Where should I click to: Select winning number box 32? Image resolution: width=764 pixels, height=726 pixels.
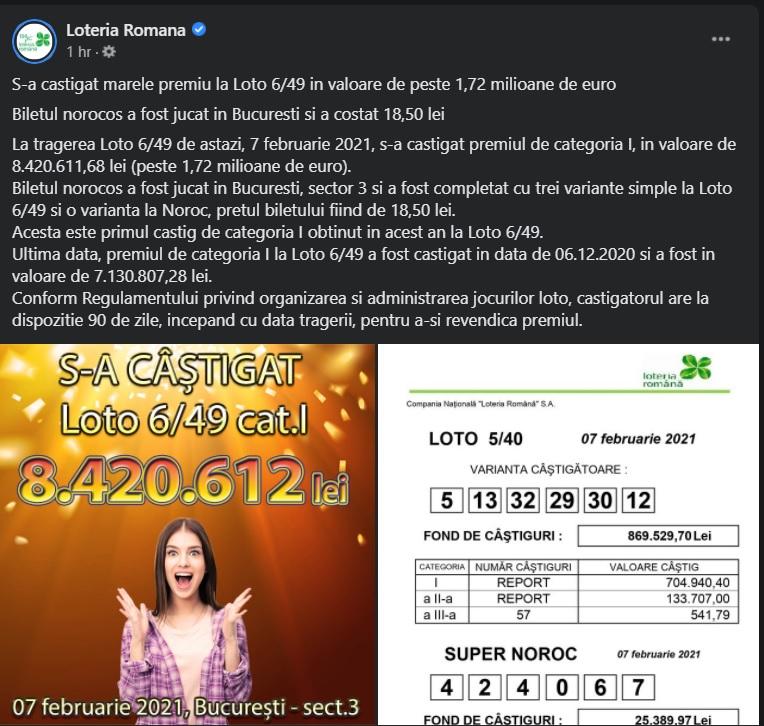[523, 500]
